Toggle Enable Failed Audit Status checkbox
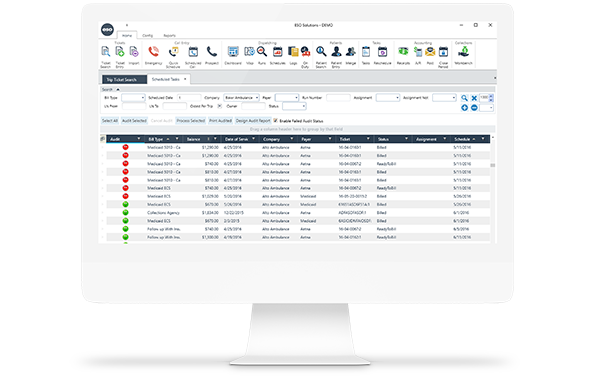This screenshot has height=376, width=602. (x=275, y=121)
